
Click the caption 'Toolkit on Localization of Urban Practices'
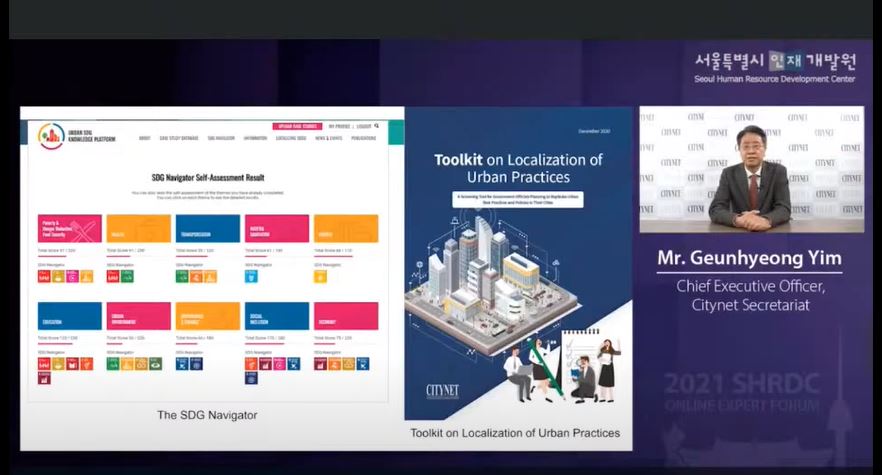(515, 433)
